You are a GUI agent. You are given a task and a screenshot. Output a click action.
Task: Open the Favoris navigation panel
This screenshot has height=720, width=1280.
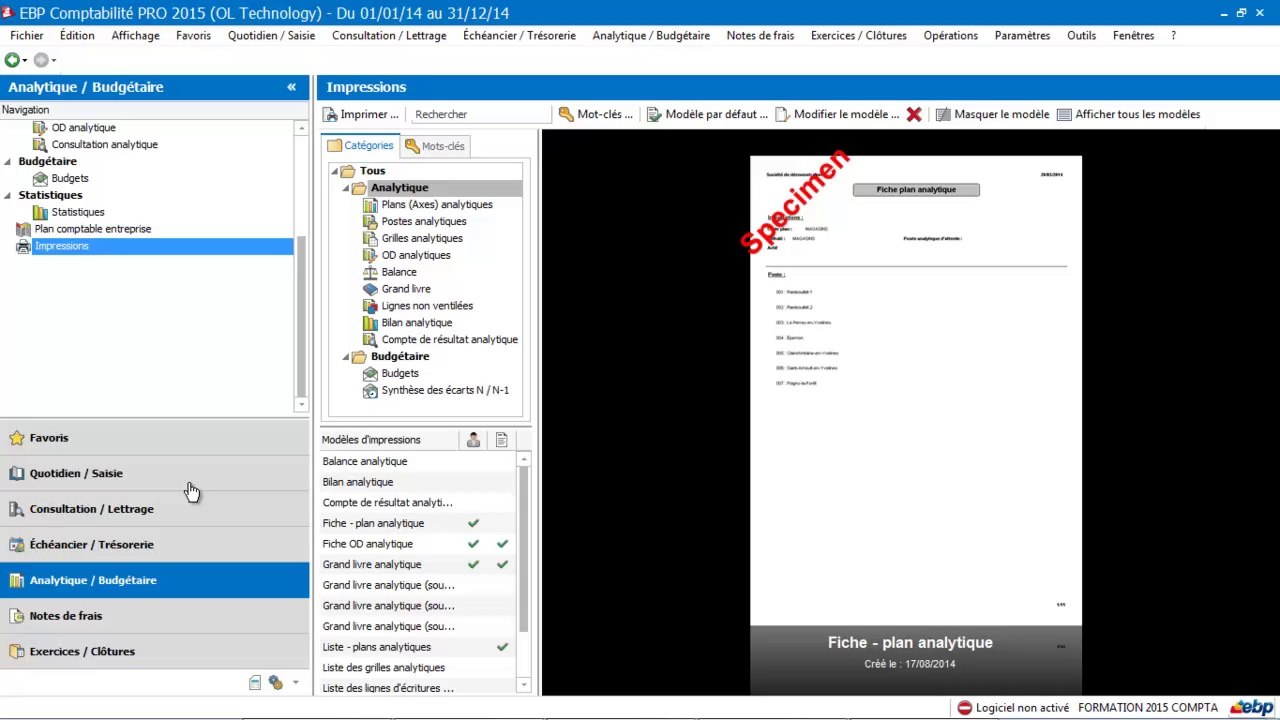pyautogui.click(x=155, y=438)
